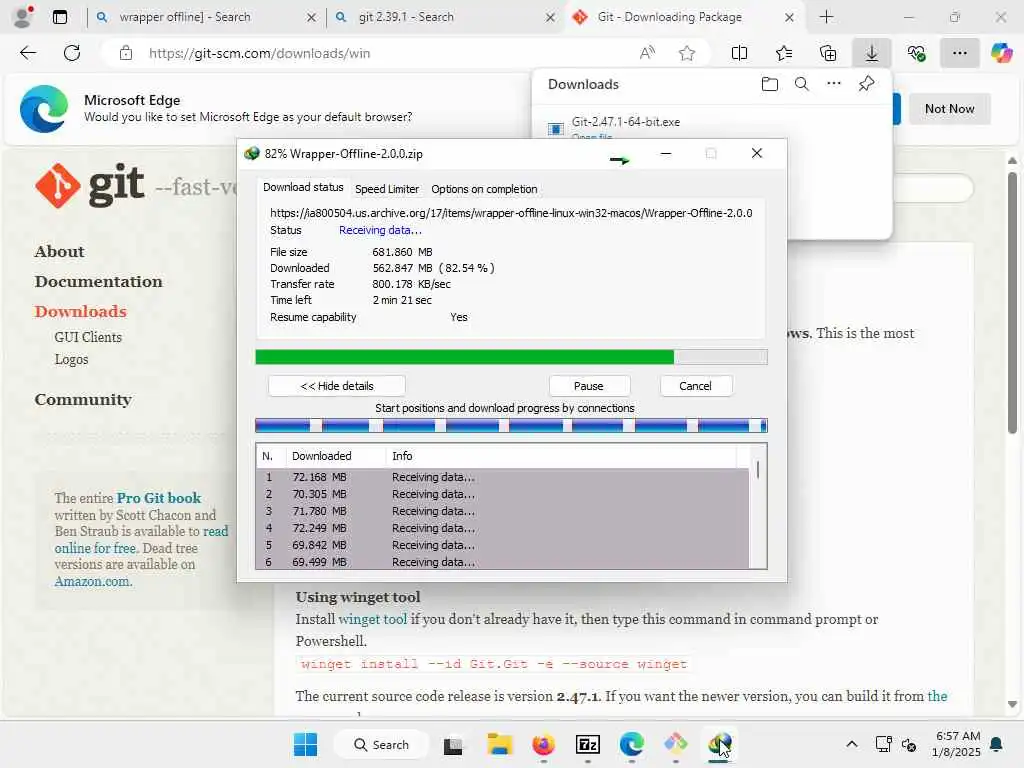The height and width of the screenshot is (768, 1024).
Task: Open 7-Zip from the taskbar
Action: (x=588, y=744)
